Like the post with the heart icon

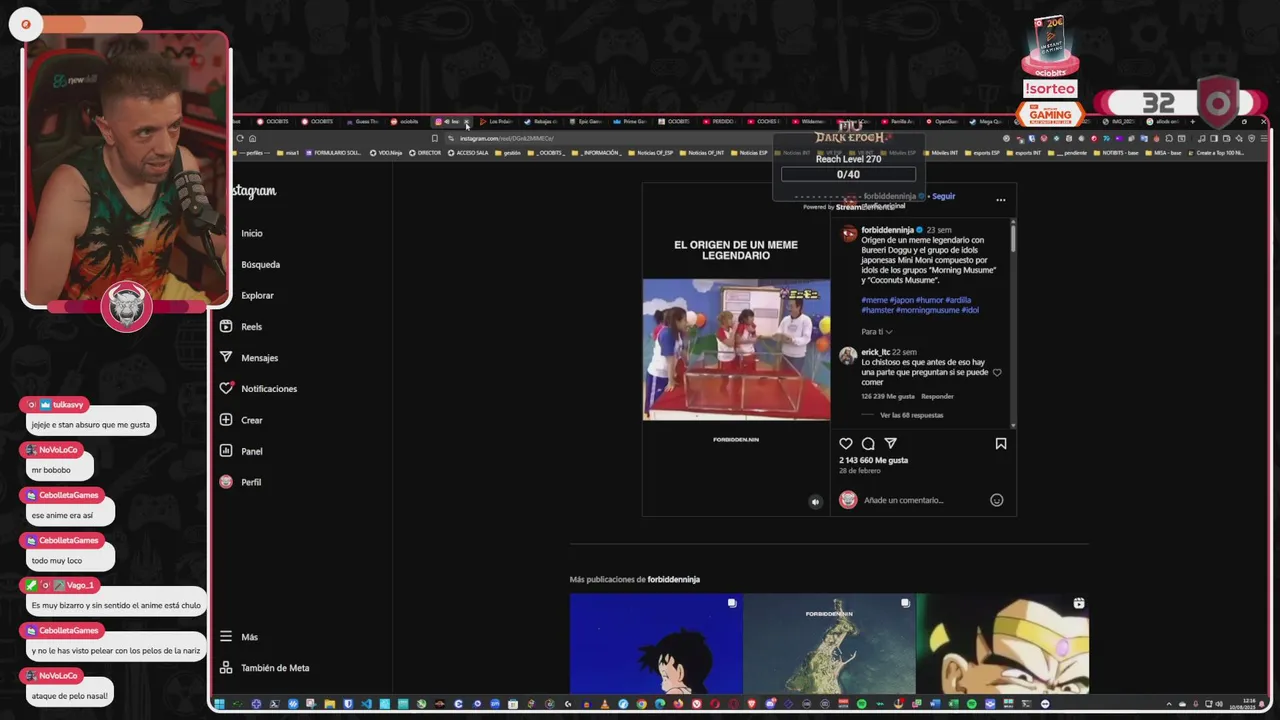pyautogui.click(x=846, y=444)
